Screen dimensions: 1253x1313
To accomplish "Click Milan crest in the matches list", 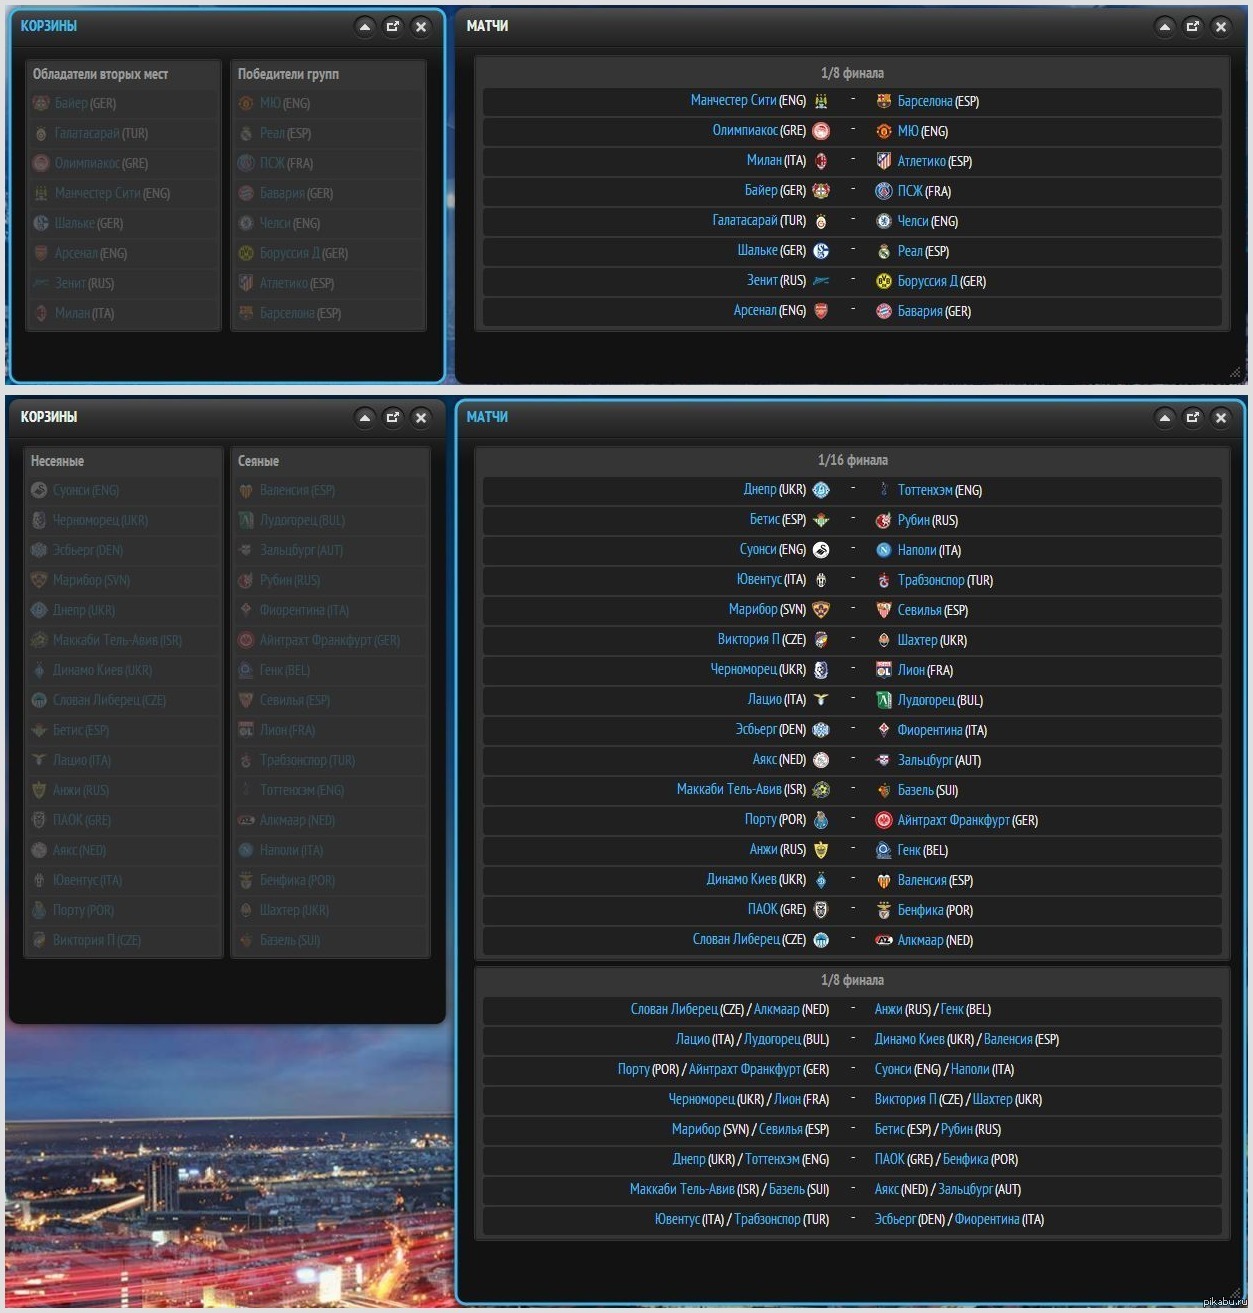I will [x=821, y=161].
